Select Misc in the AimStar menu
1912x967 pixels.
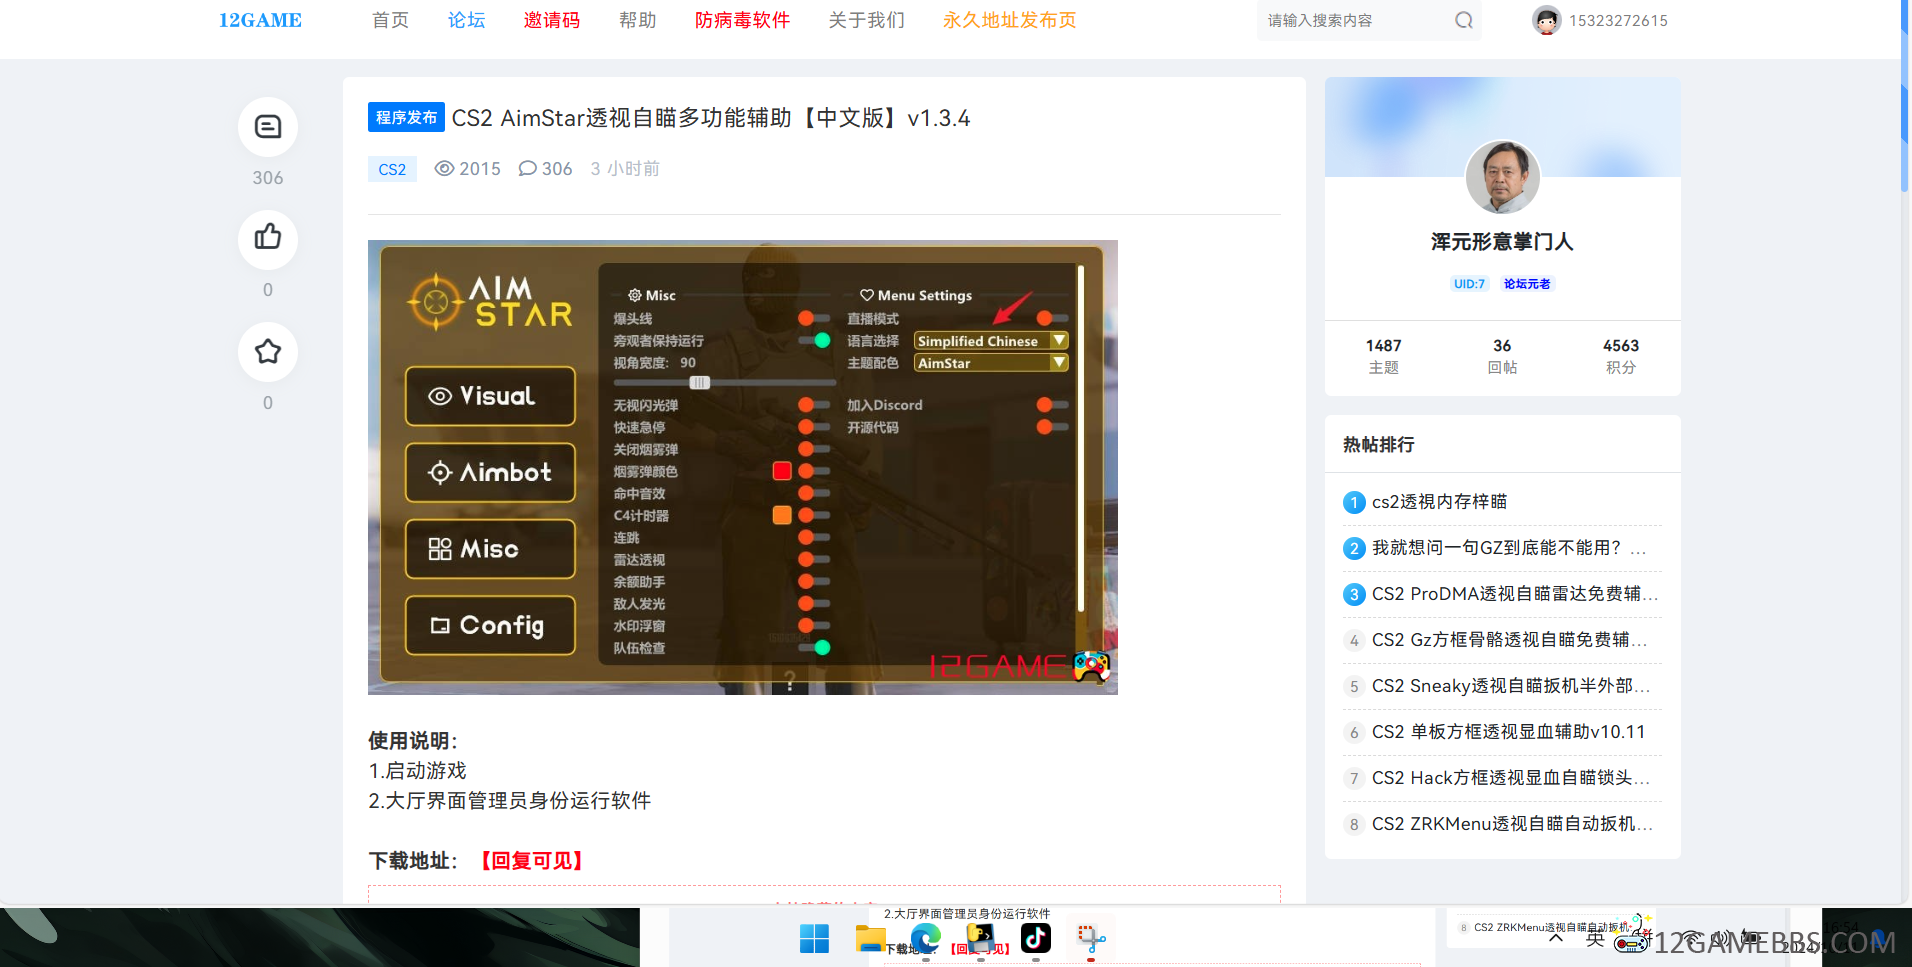click(490, 549)
